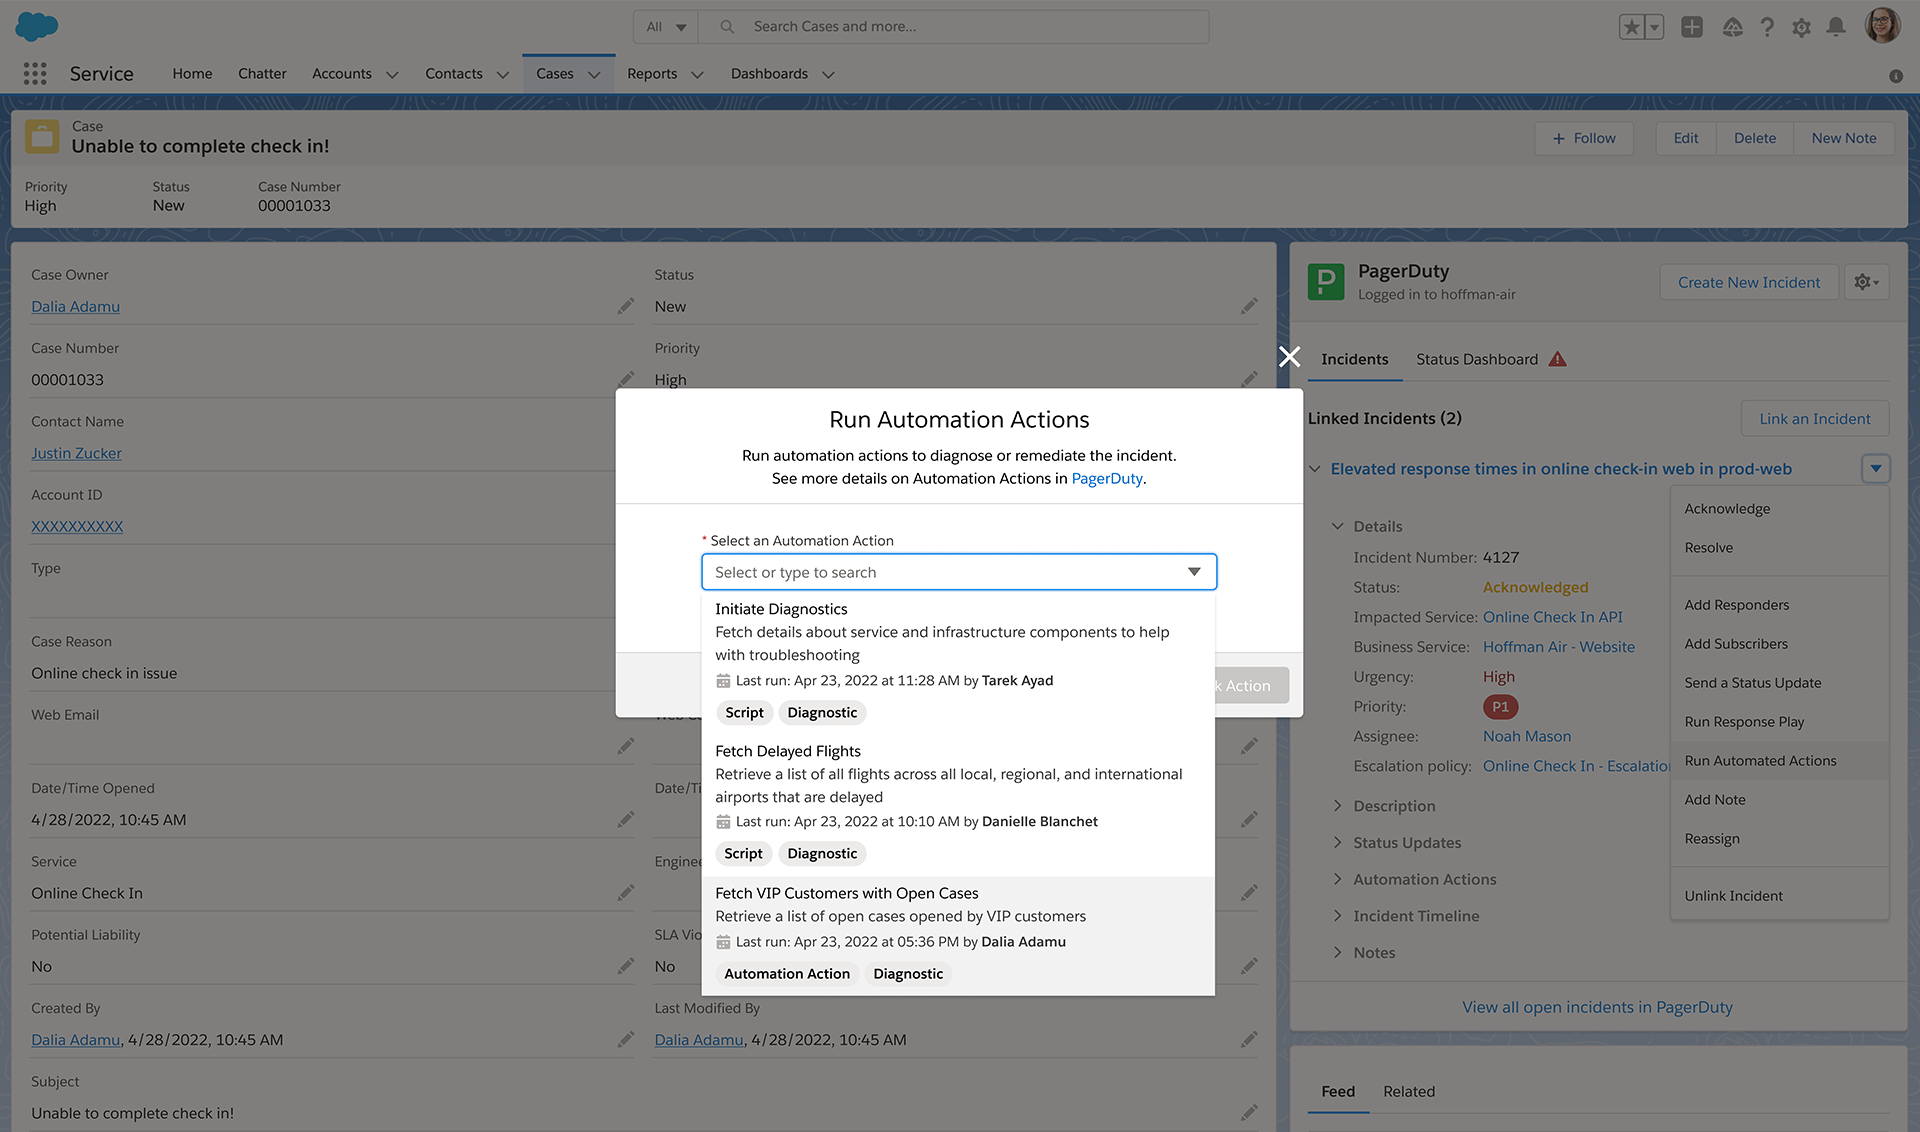Viewport: 1920px width, 1132px height.
Task: Expand the Description section
Action: click(x=1337, y=805)
